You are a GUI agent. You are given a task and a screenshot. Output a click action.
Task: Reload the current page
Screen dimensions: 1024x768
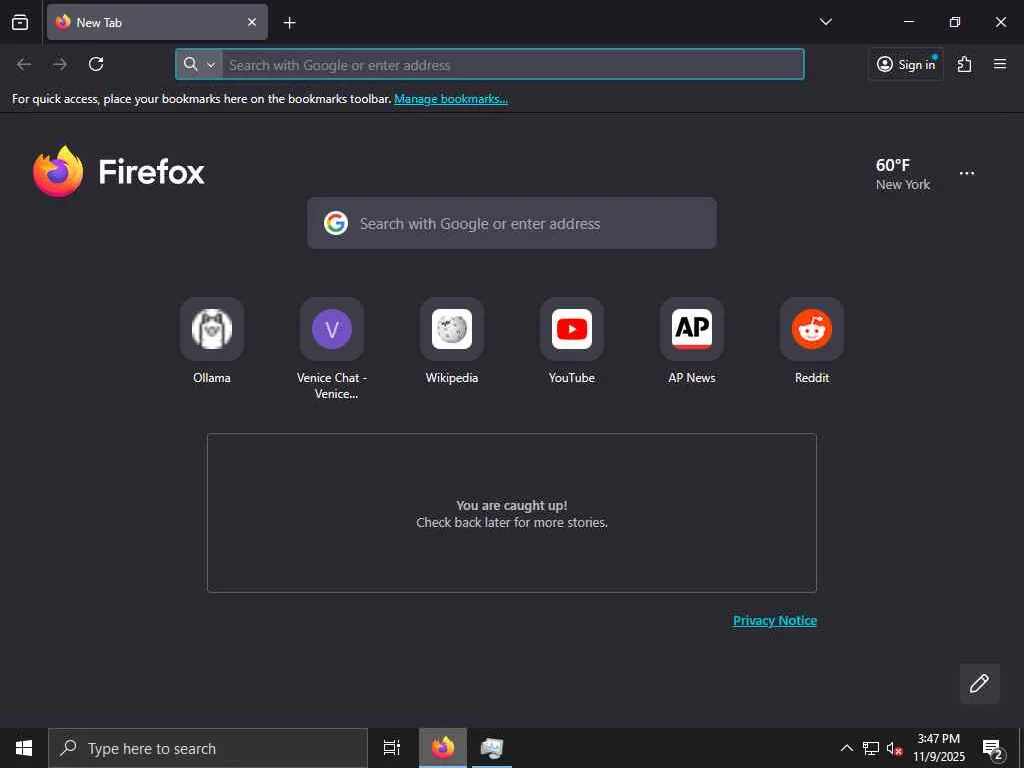click(96, 64)
